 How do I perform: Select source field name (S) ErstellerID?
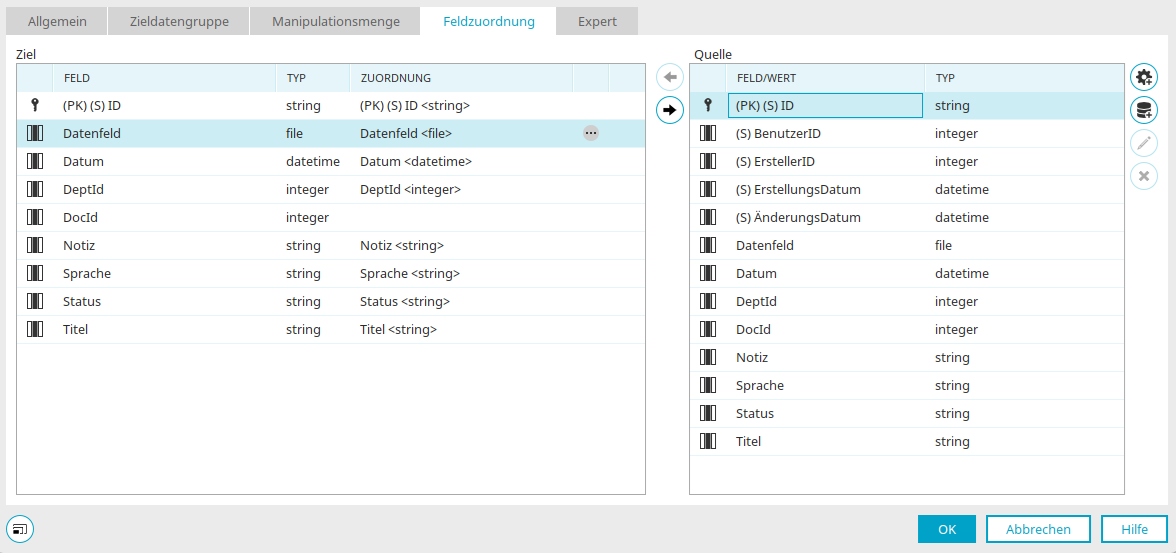776,161
